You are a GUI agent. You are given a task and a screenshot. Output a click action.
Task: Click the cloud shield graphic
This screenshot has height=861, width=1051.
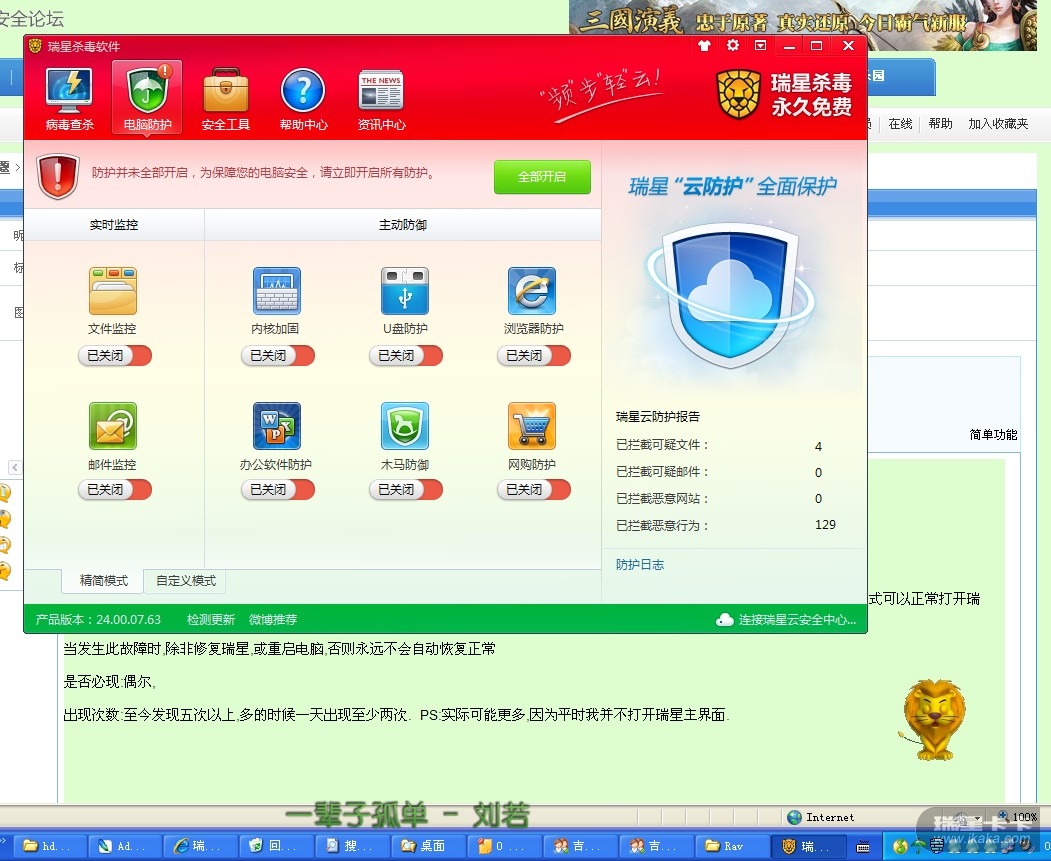coord(731,295)
